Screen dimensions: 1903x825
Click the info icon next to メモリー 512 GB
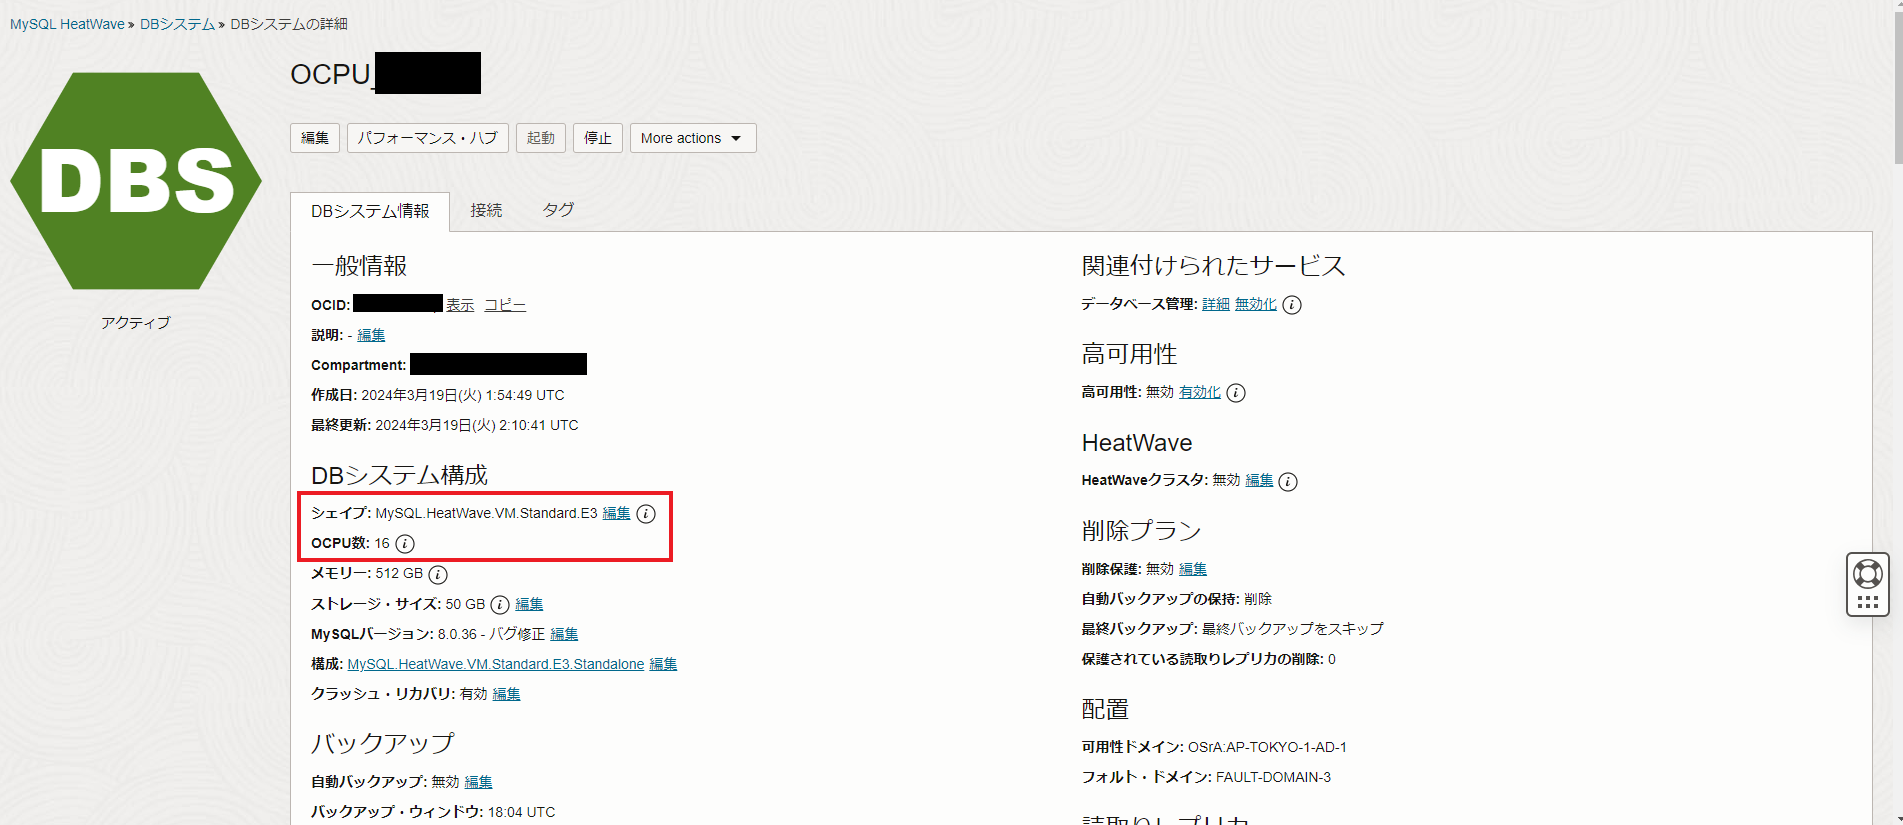[x=438, y=574]
